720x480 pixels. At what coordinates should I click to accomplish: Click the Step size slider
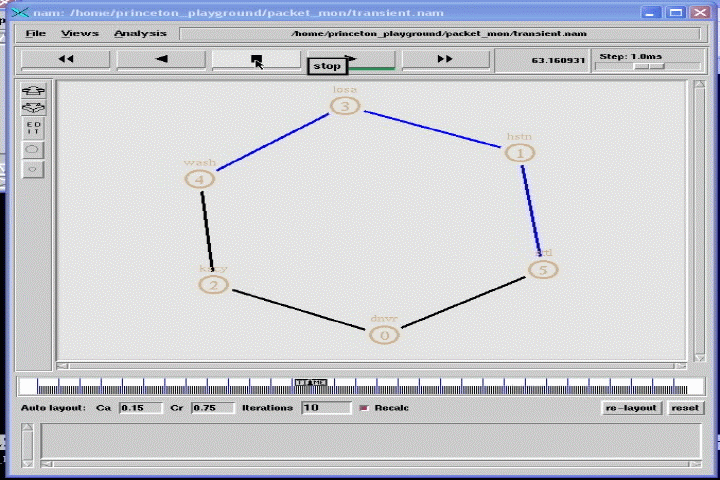(x=649, y=66)
